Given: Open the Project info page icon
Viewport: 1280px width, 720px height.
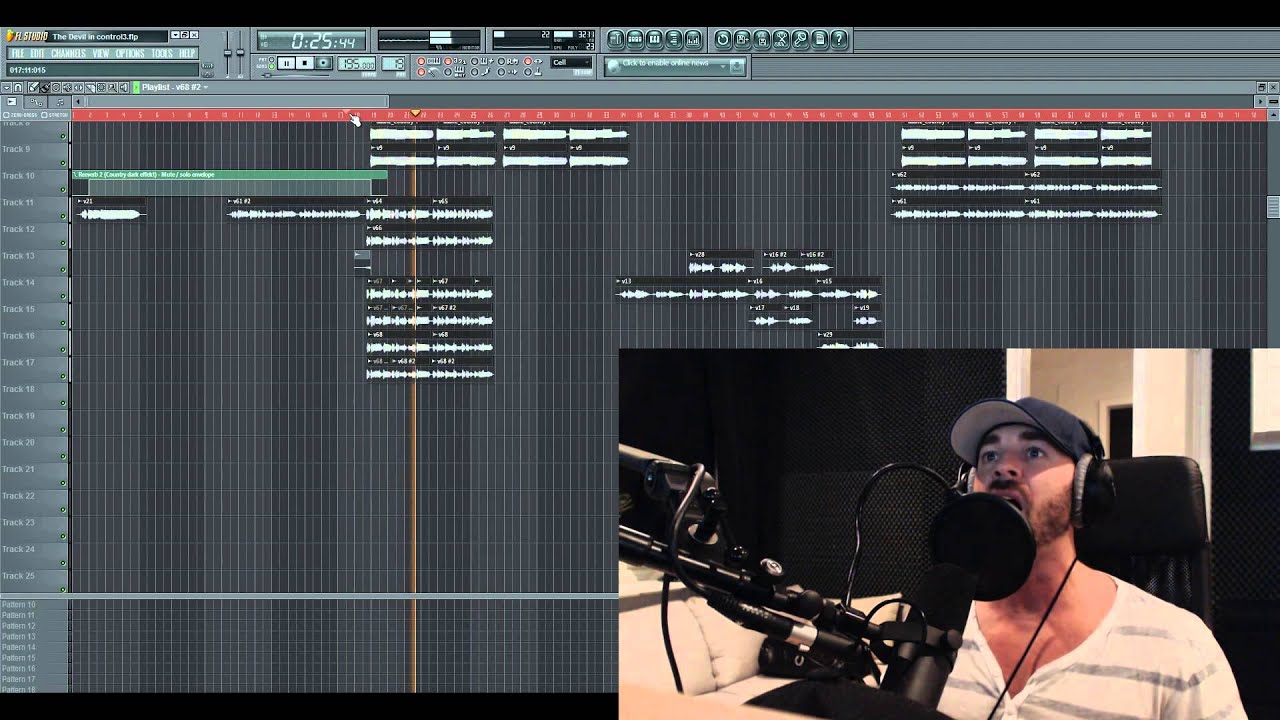Looking at the screenshot, I should [x=820, y=39].
